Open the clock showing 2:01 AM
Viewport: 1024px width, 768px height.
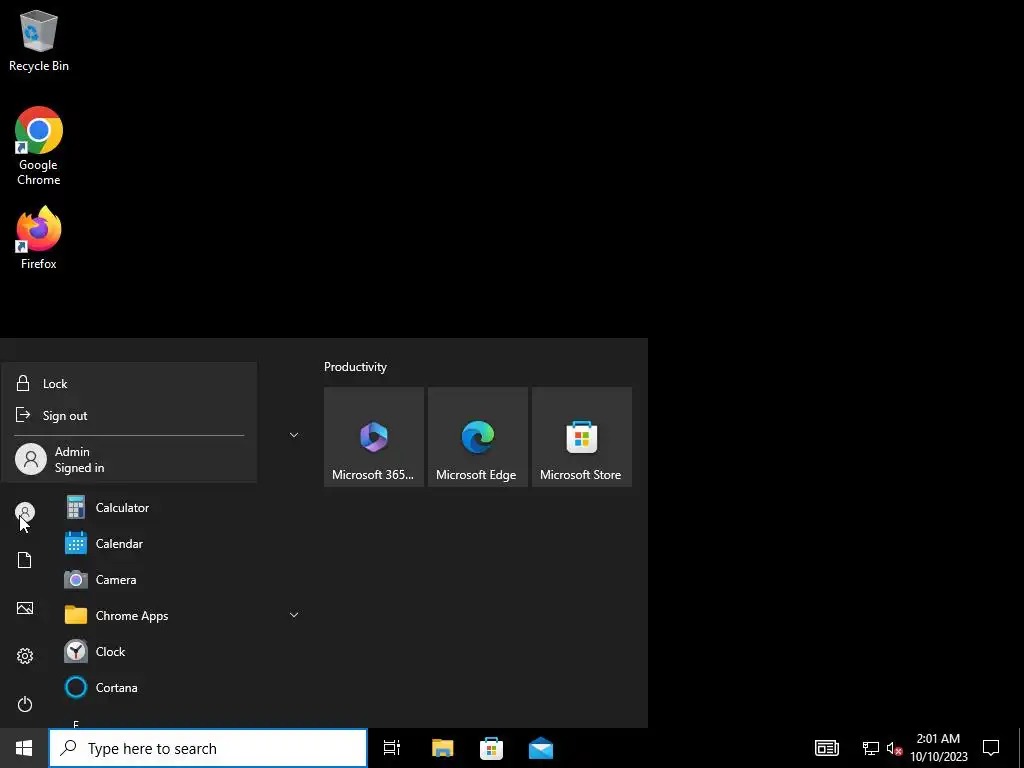coord(938,748)
